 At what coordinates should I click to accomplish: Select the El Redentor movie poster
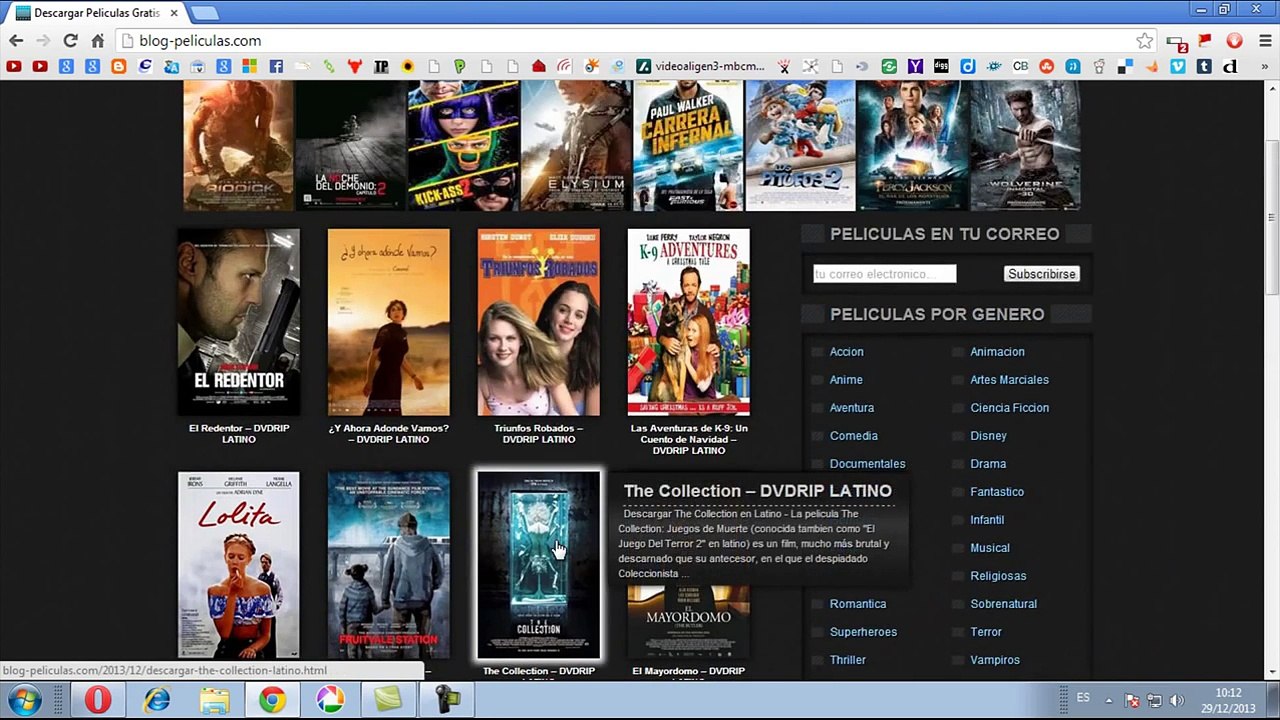238,322
